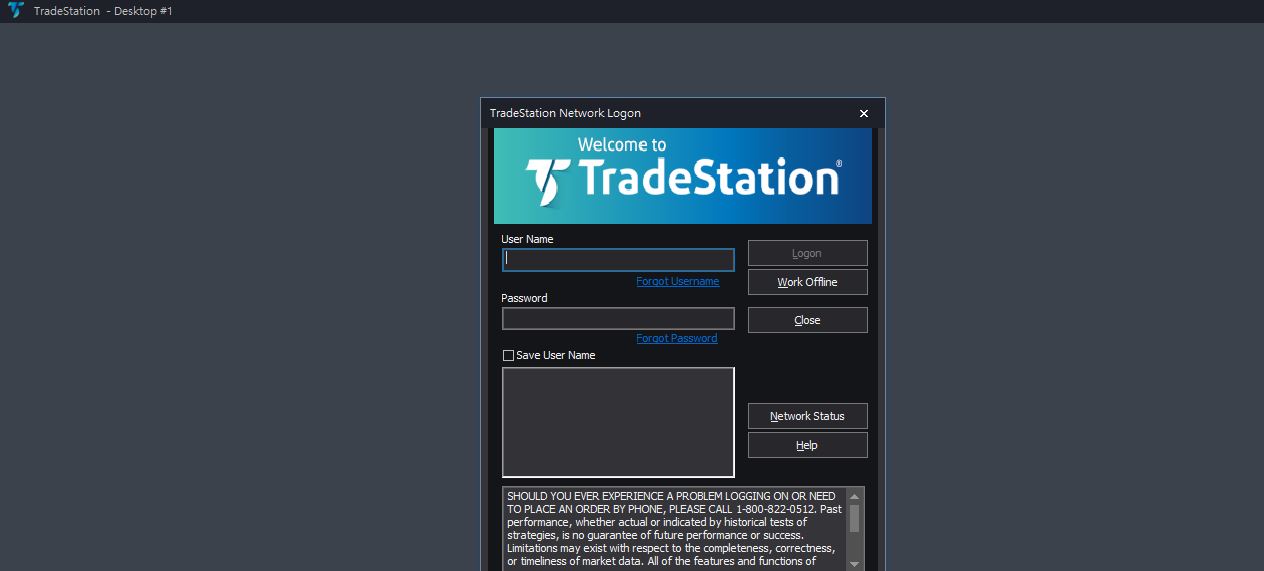Click the "SHOULD YOU EVER EXPERIENCE A PROBLEM LOGGING ON OR NEED" disclaimer line

tap(671, 496)
